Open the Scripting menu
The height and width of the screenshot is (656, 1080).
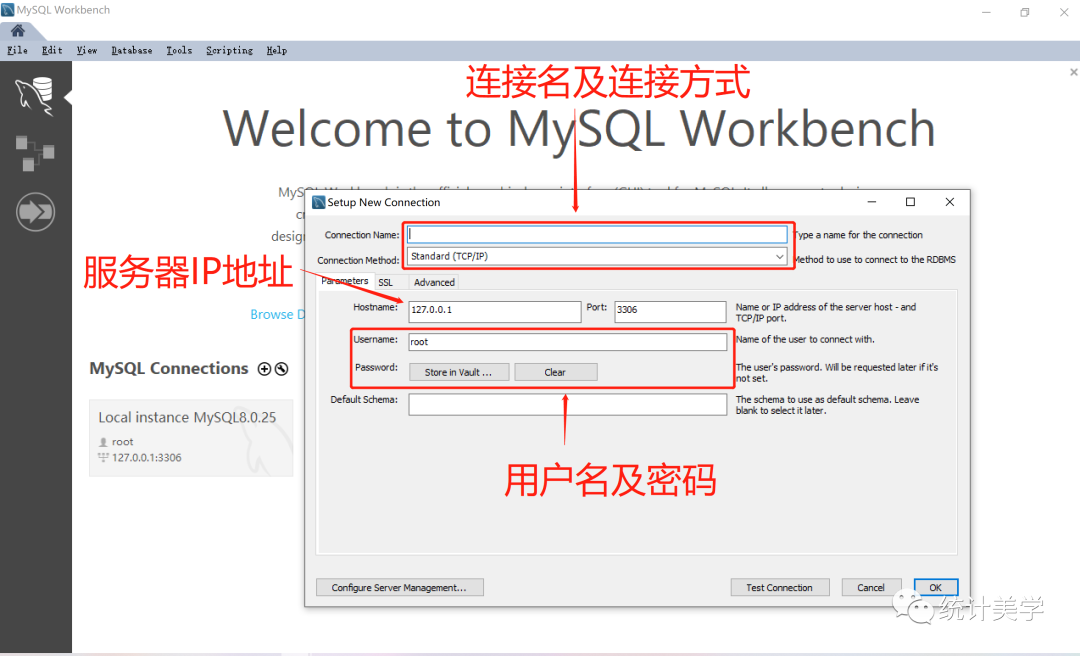(229, 50)
